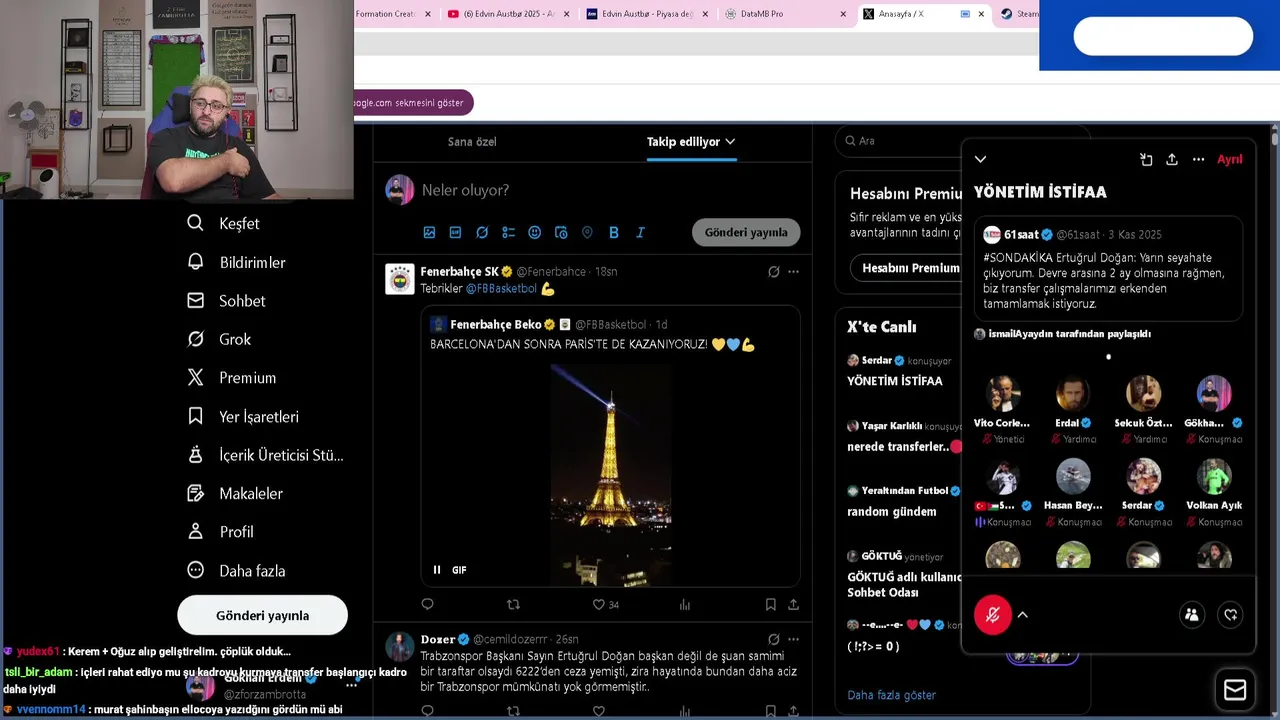Share the YÖNETİM İSTİFAA Space

pos(1172,159)
